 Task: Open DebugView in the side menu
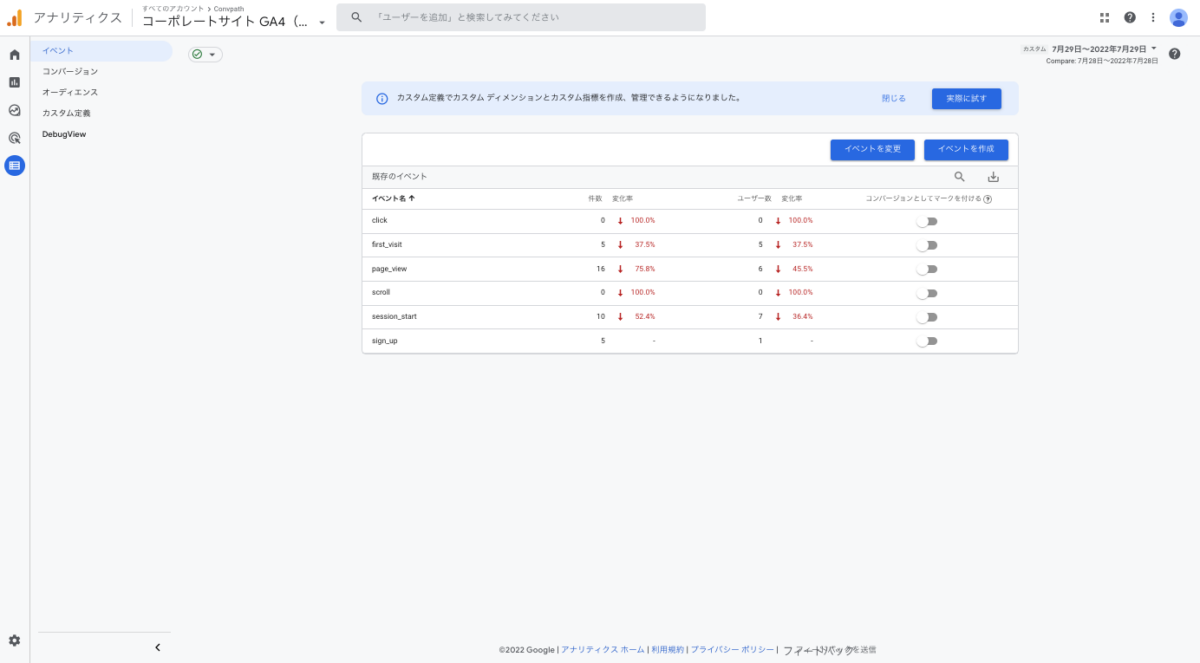64,134
